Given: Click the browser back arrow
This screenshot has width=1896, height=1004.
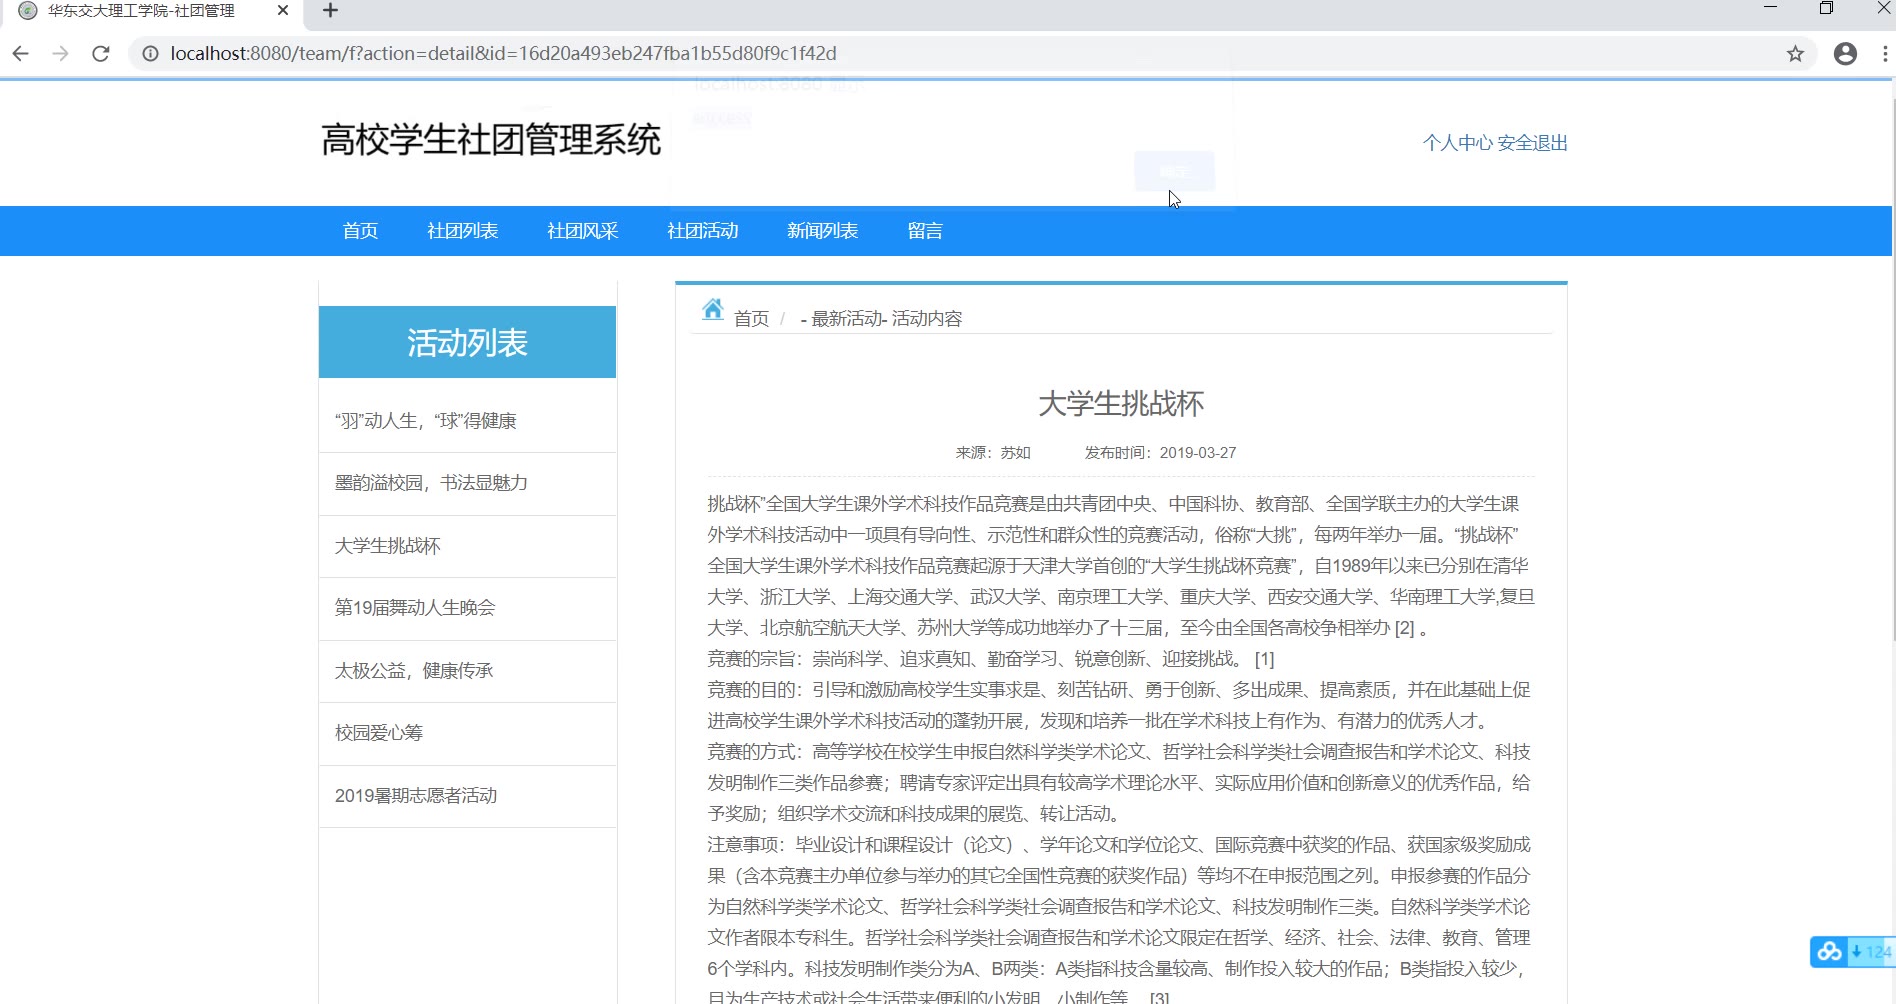Looking at the screenshot, I should pos(21,54).
